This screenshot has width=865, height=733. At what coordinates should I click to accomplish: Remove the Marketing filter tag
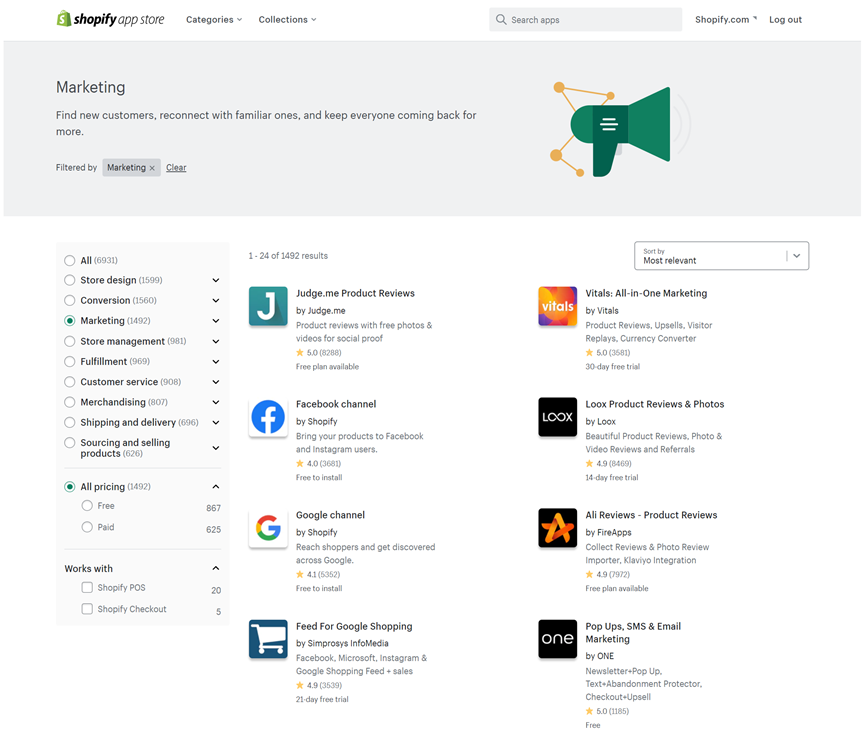coord(152,168)
